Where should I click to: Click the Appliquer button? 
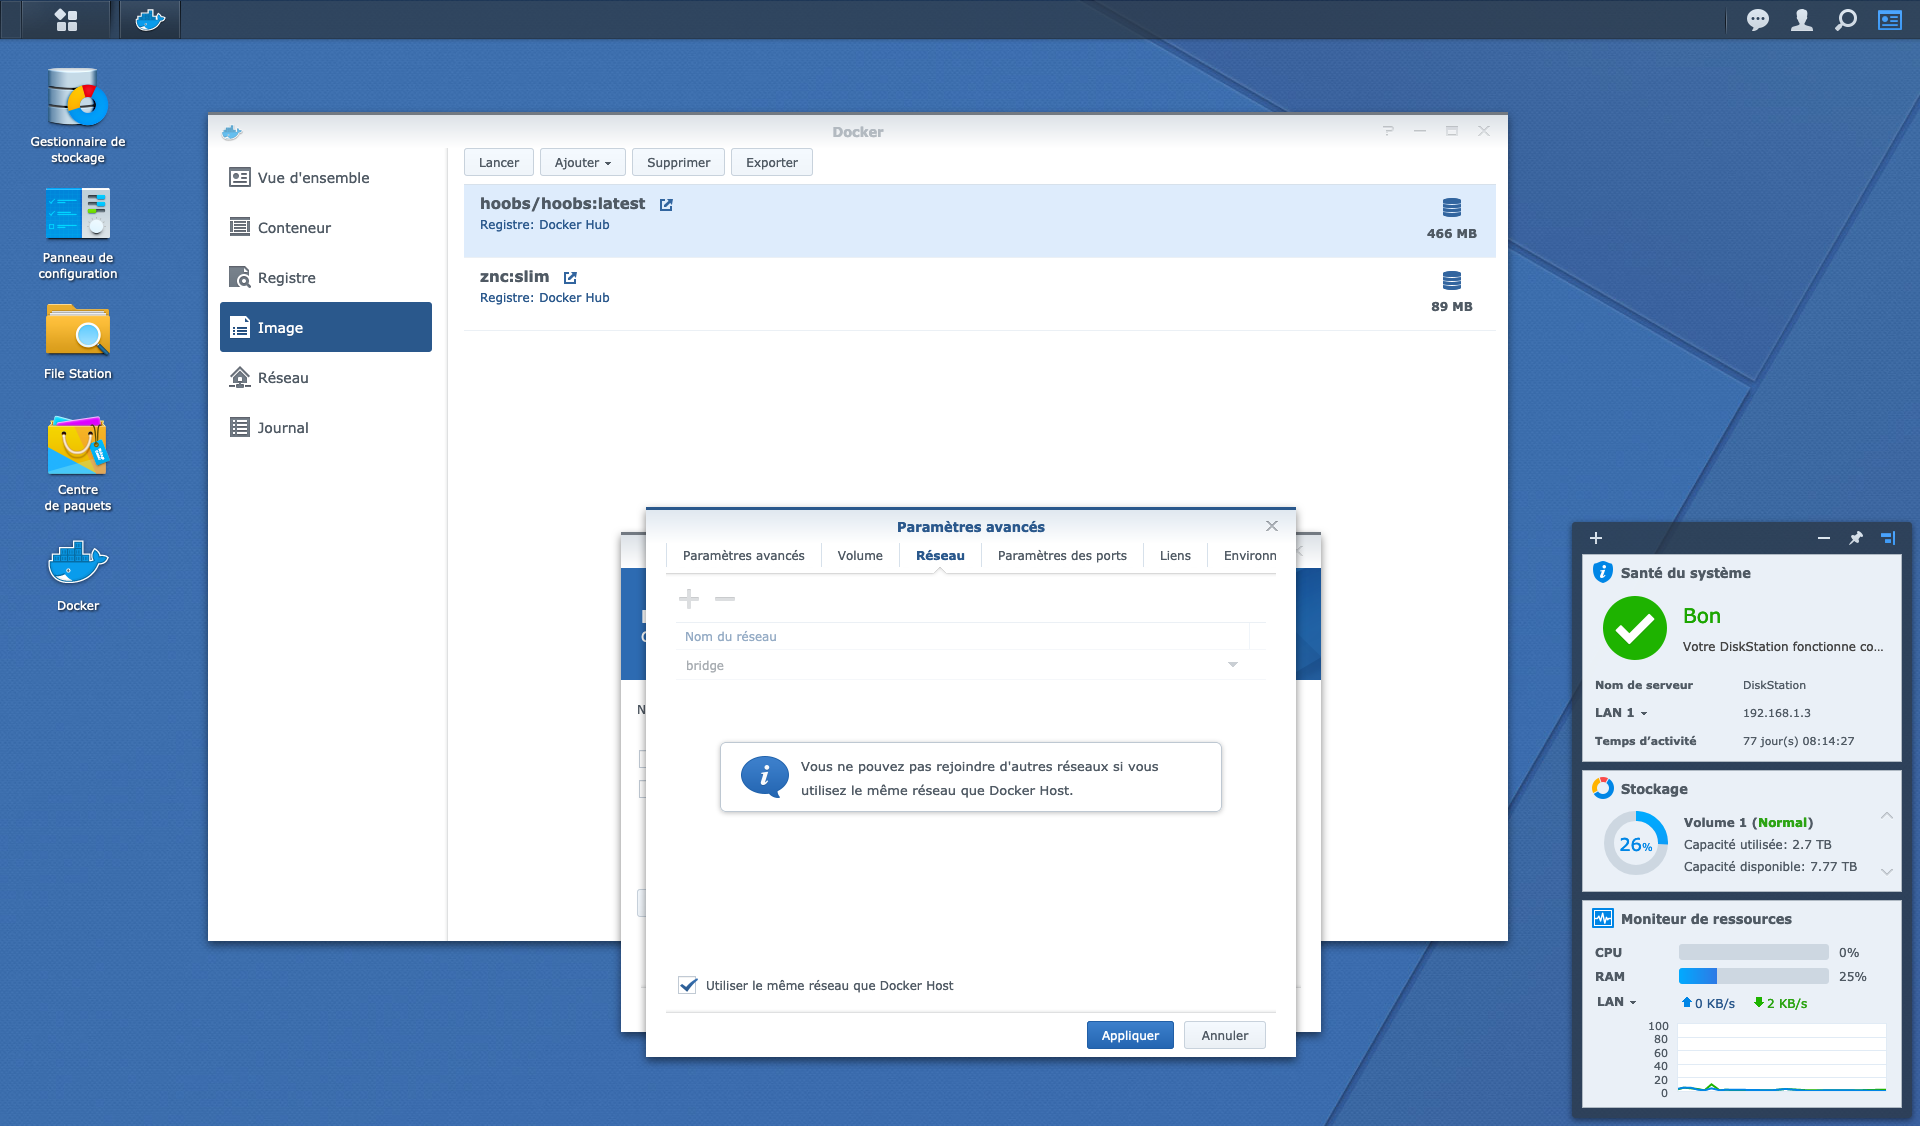1130,1035
